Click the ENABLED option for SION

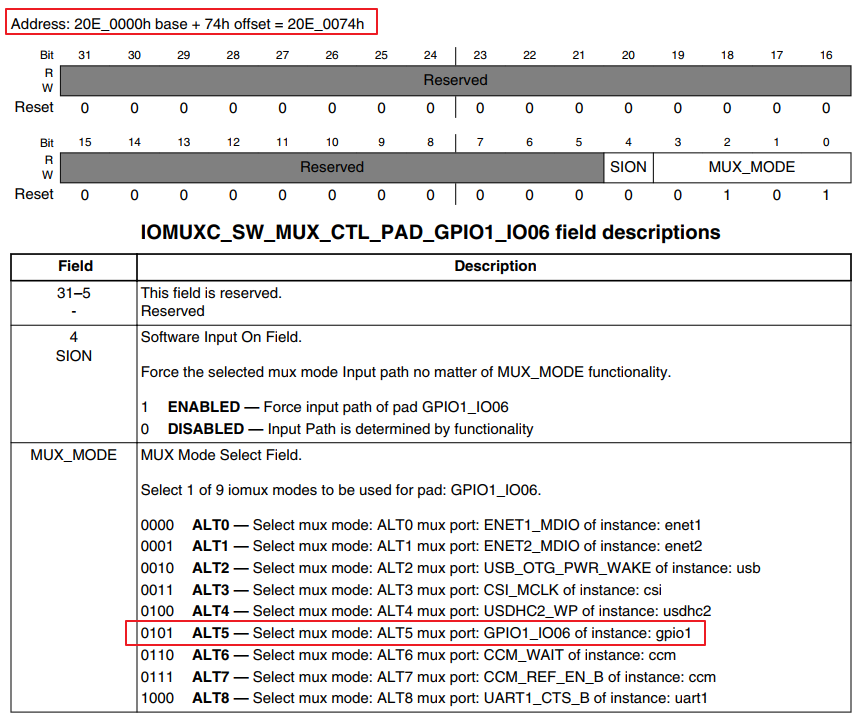click(325, 407)
